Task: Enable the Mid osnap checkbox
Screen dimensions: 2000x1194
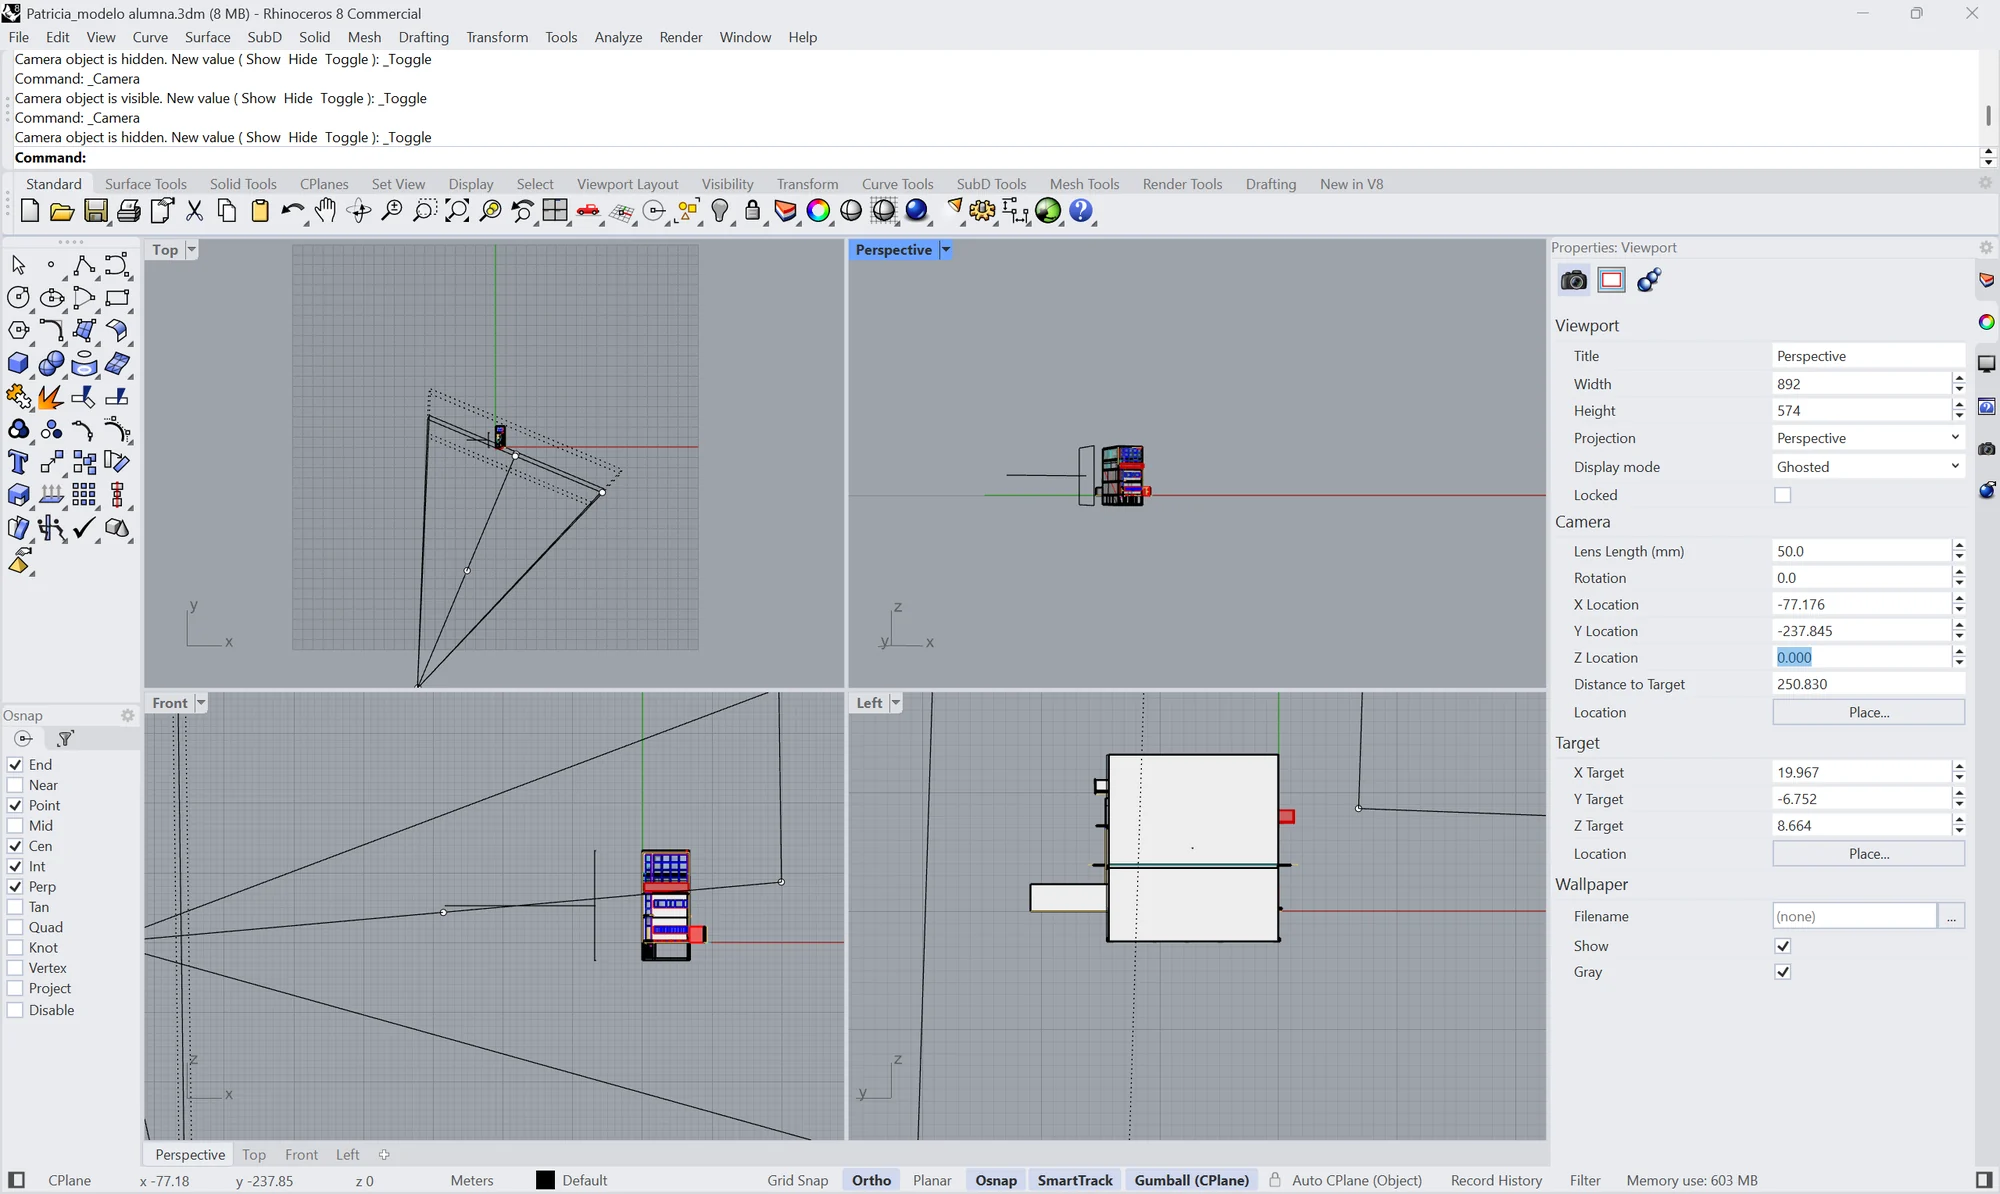Action: coord(15,826)
